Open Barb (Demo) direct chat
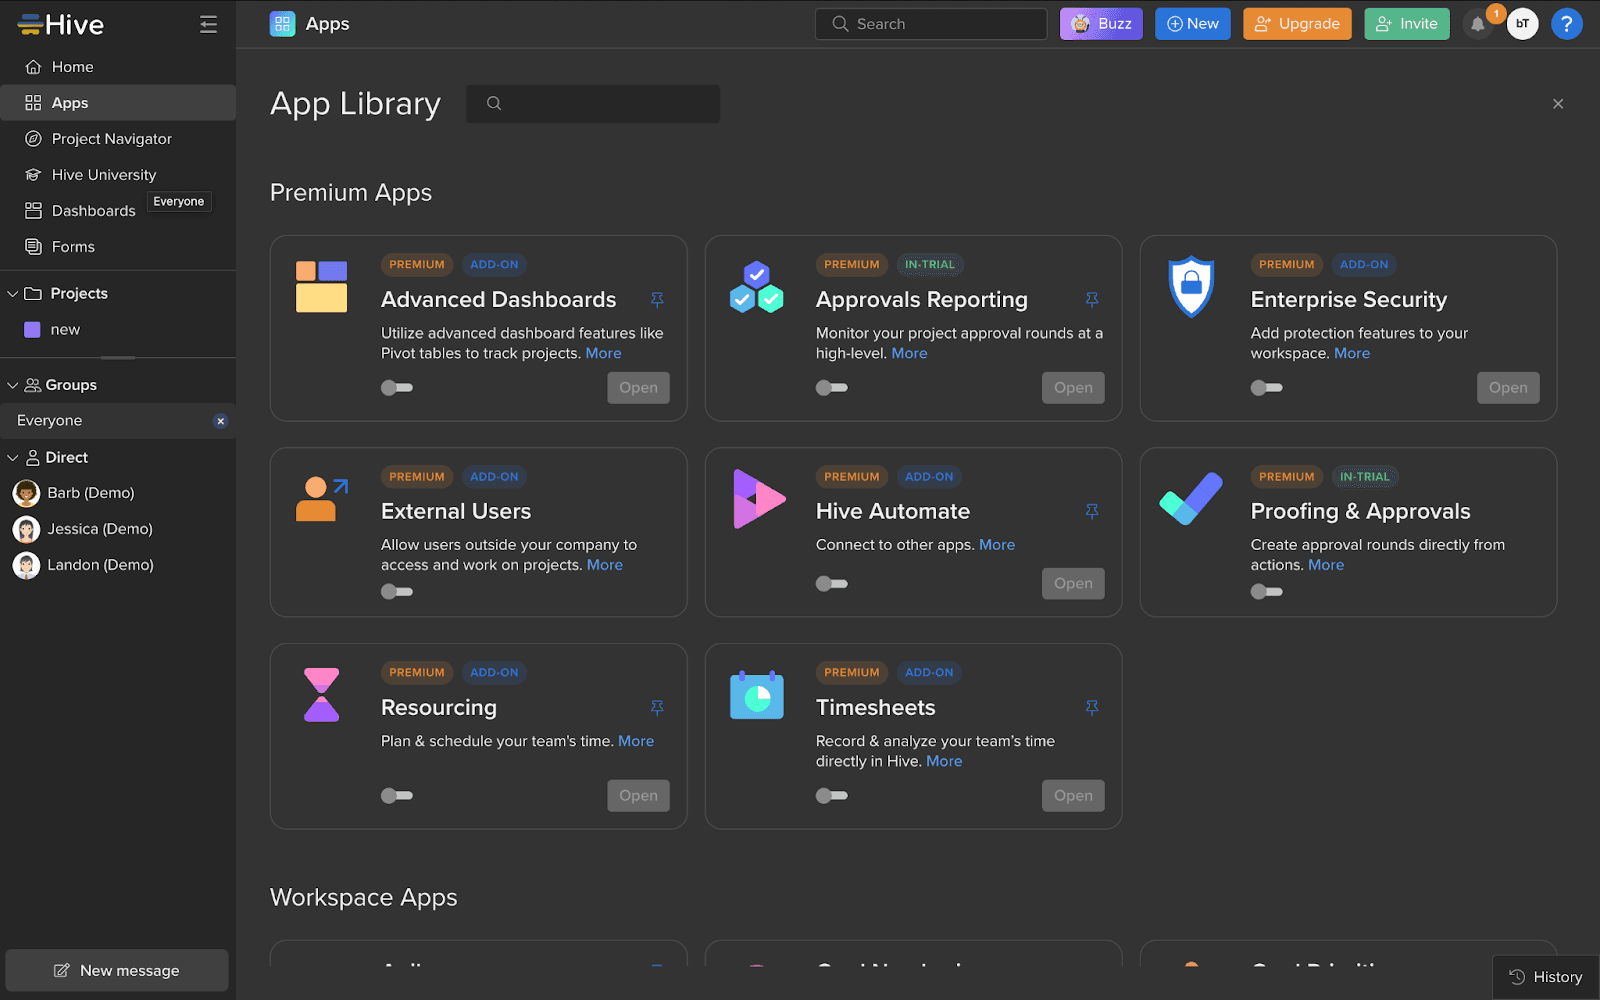The image size is (1600, 1000). [x=118, y=493]
